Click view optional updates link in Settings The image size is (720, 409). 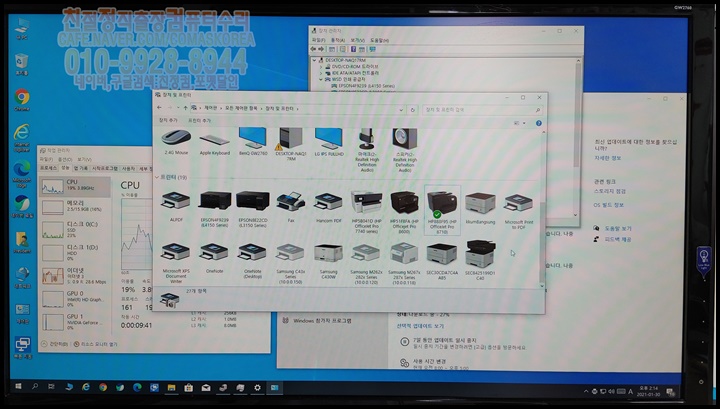pos(420,326)
